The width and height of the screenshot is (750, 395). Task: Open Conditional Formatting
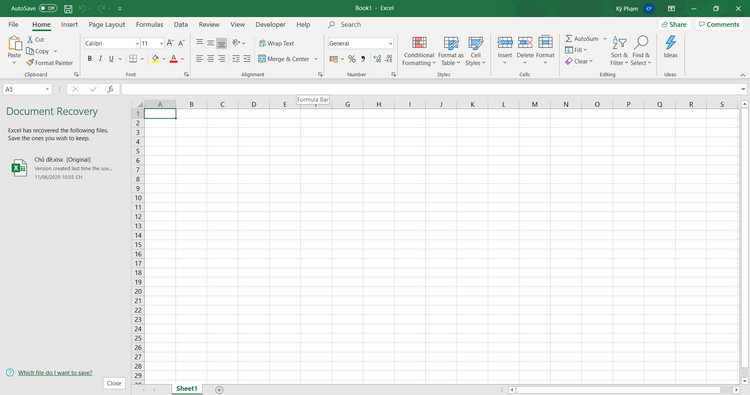tap(419, 51)
